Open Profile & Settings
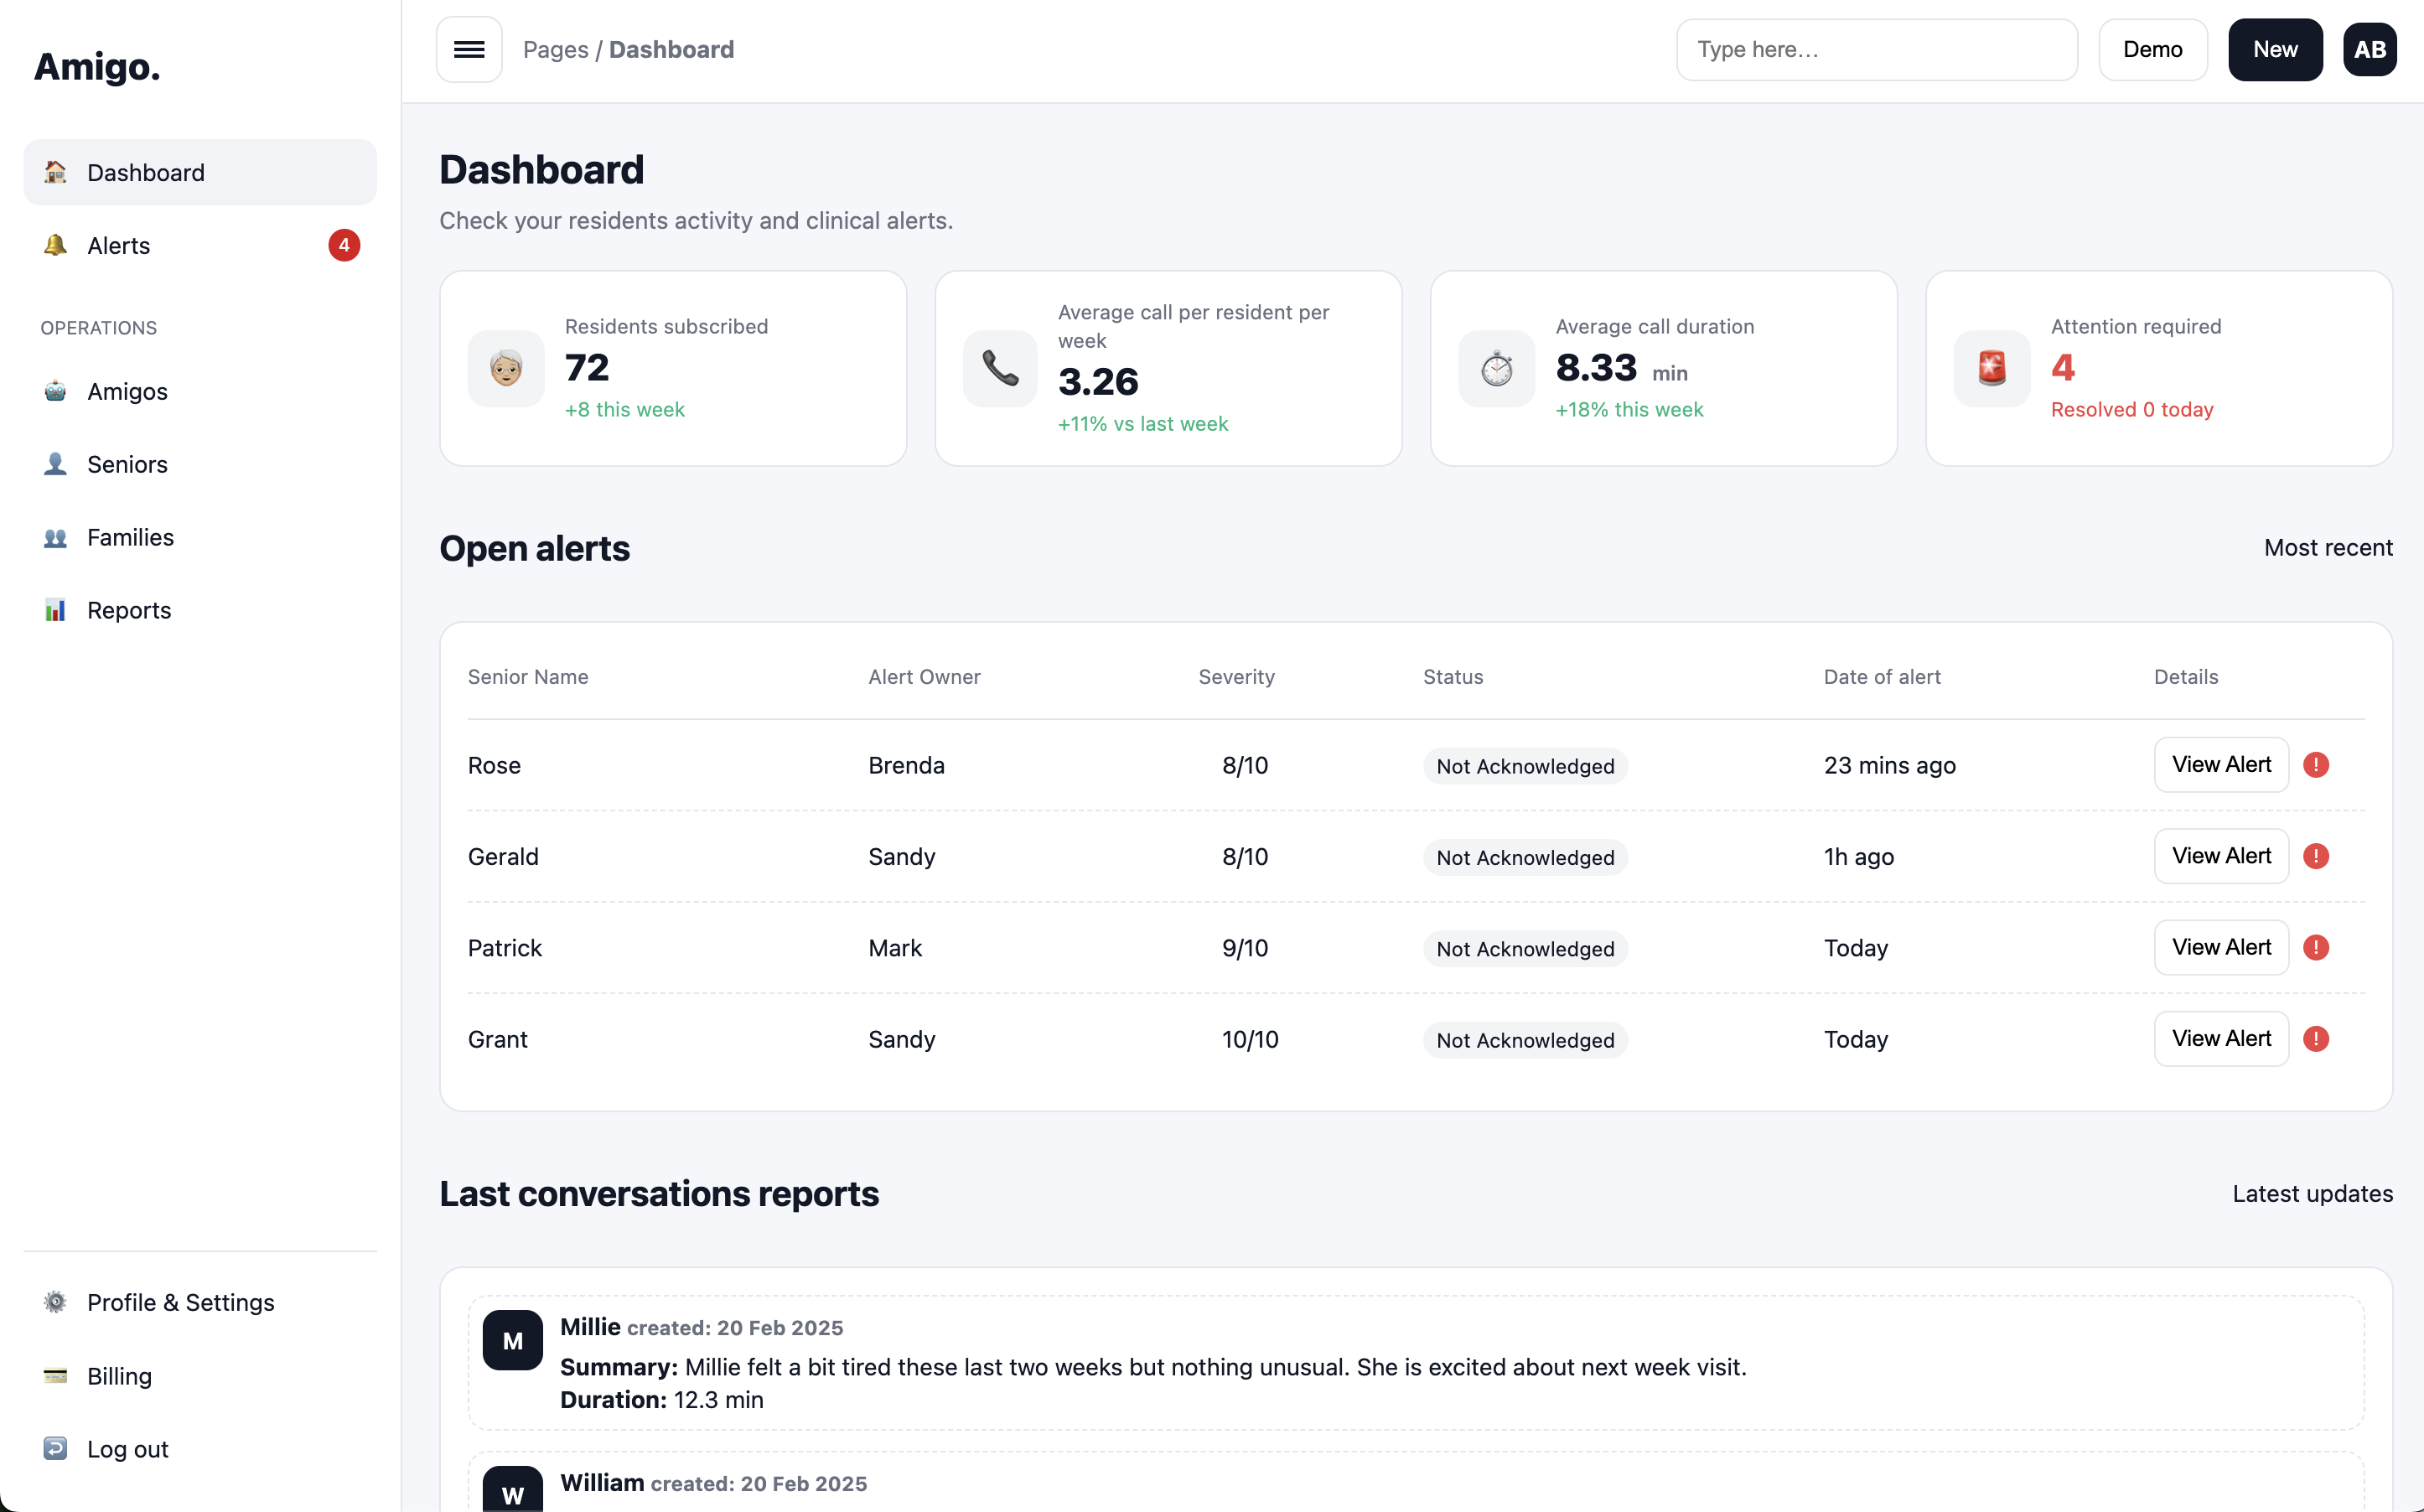 coord(180,1302)
